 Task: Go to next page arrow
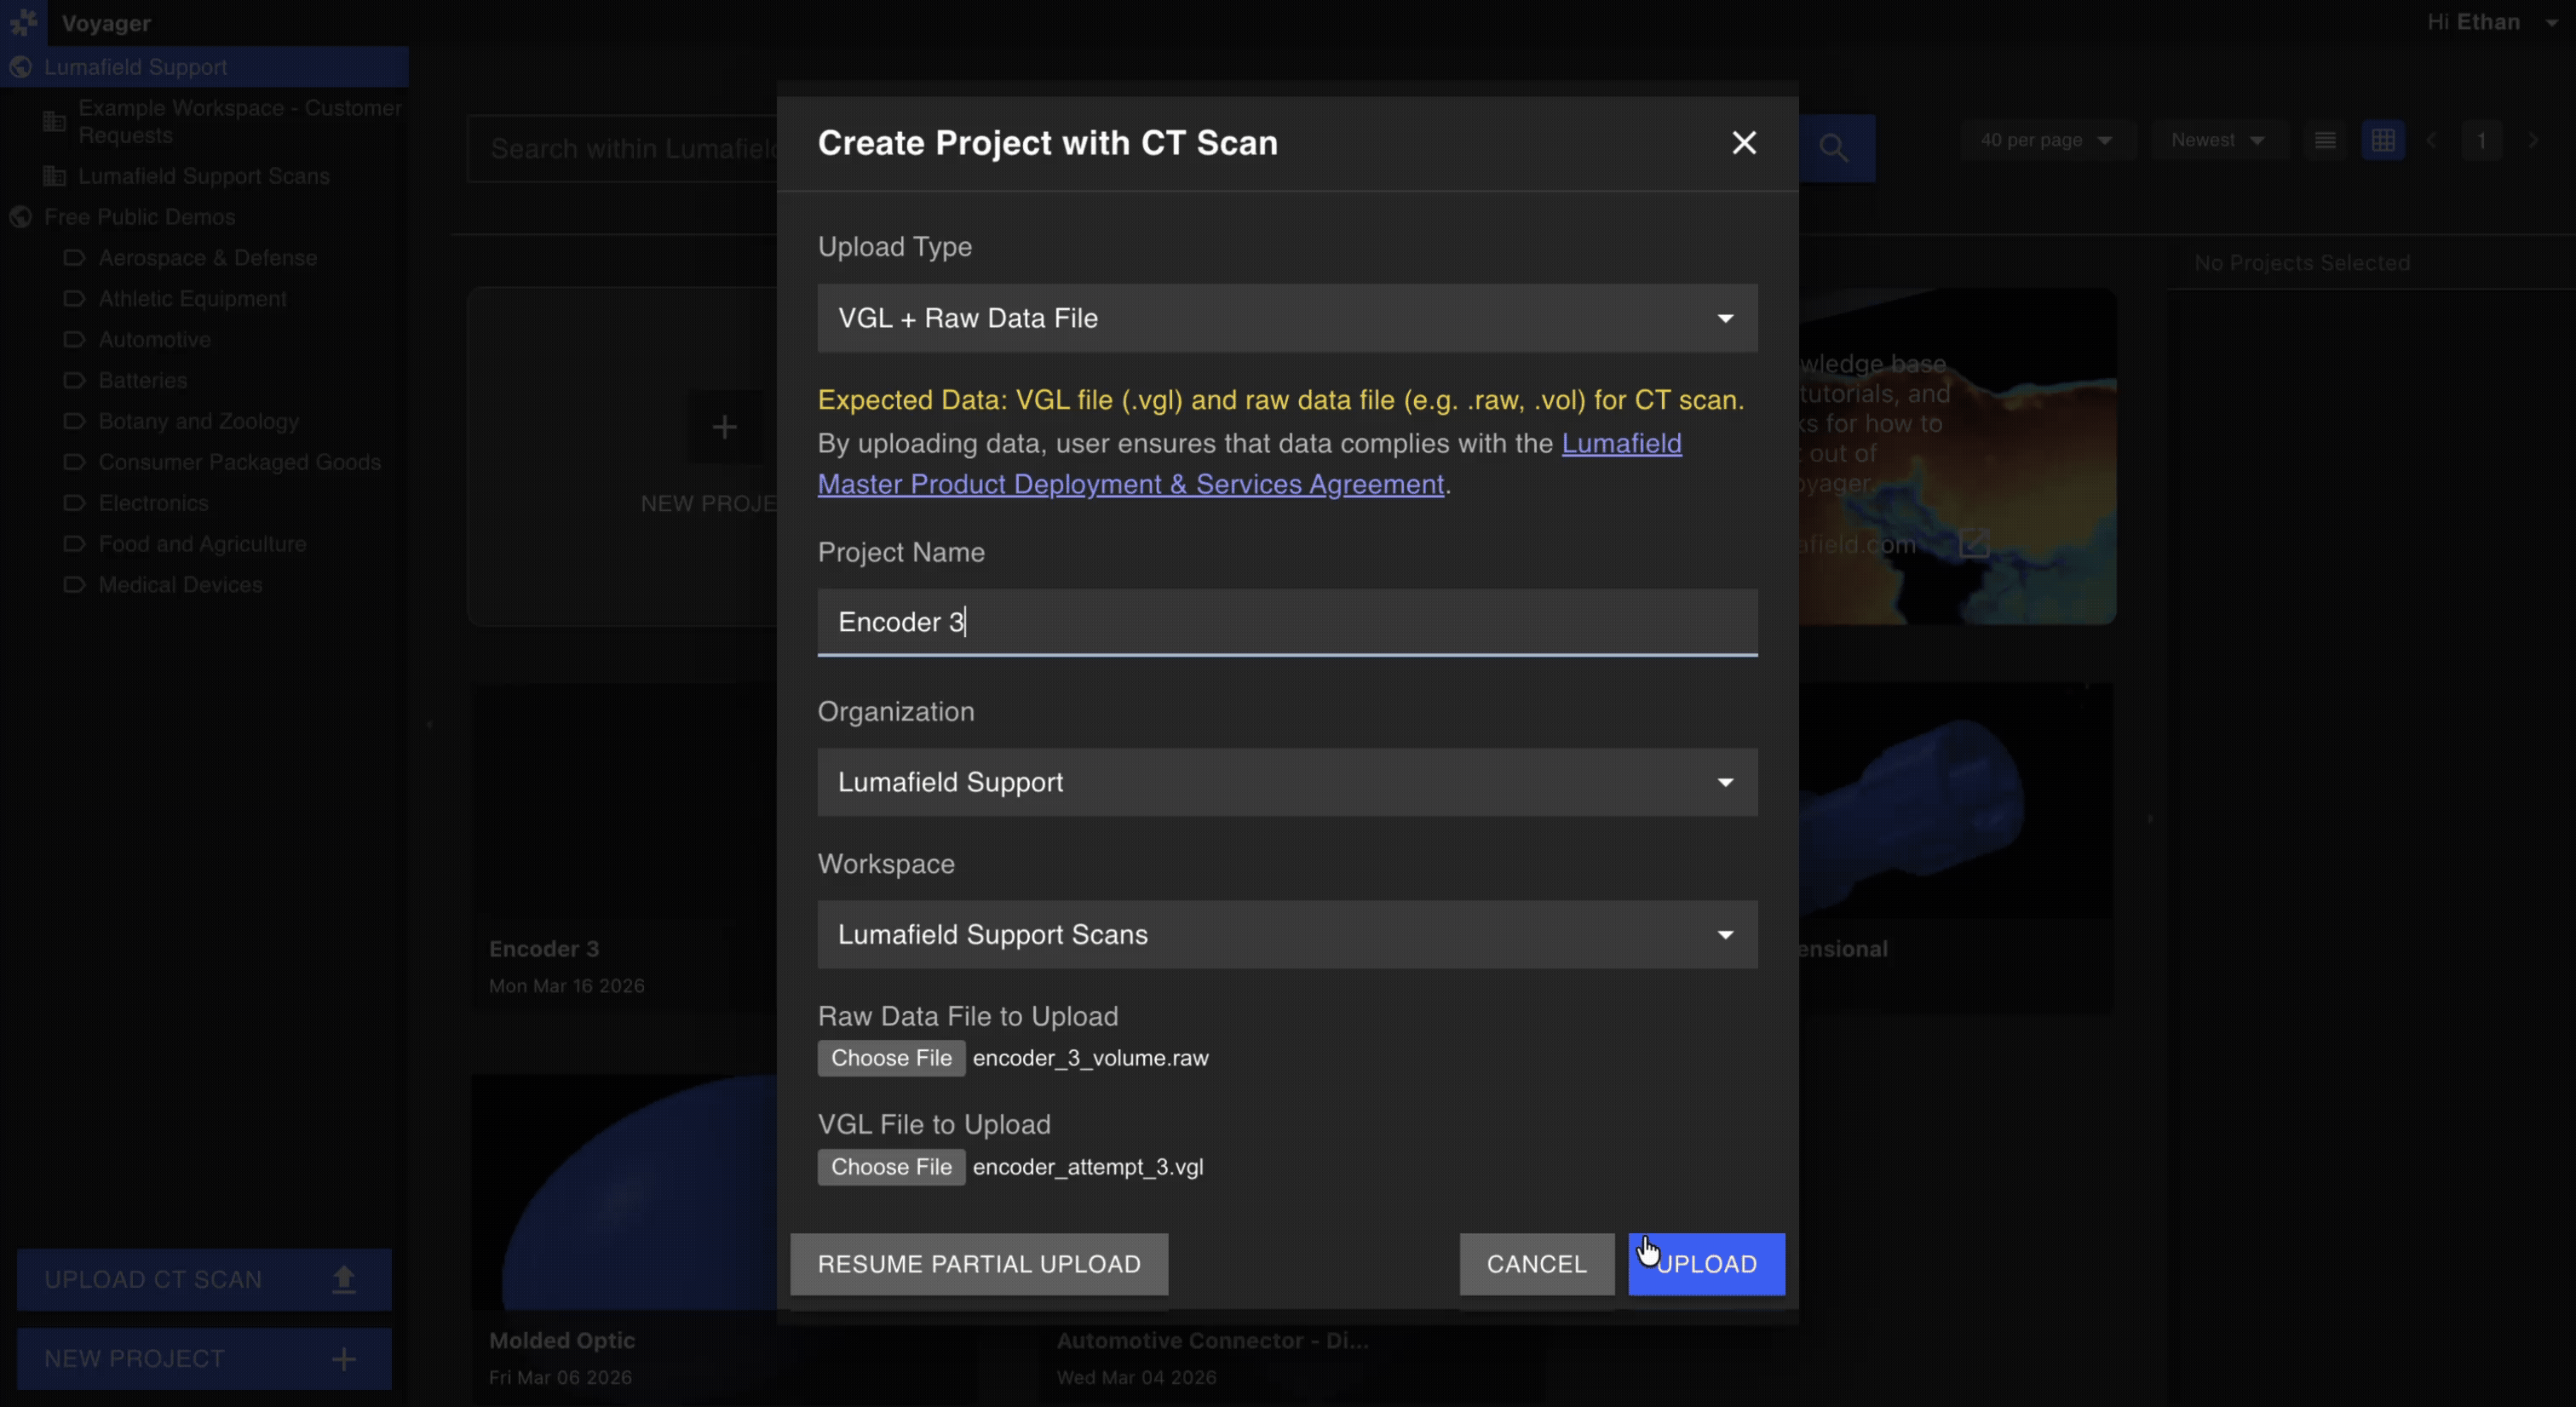[2533, 140]
